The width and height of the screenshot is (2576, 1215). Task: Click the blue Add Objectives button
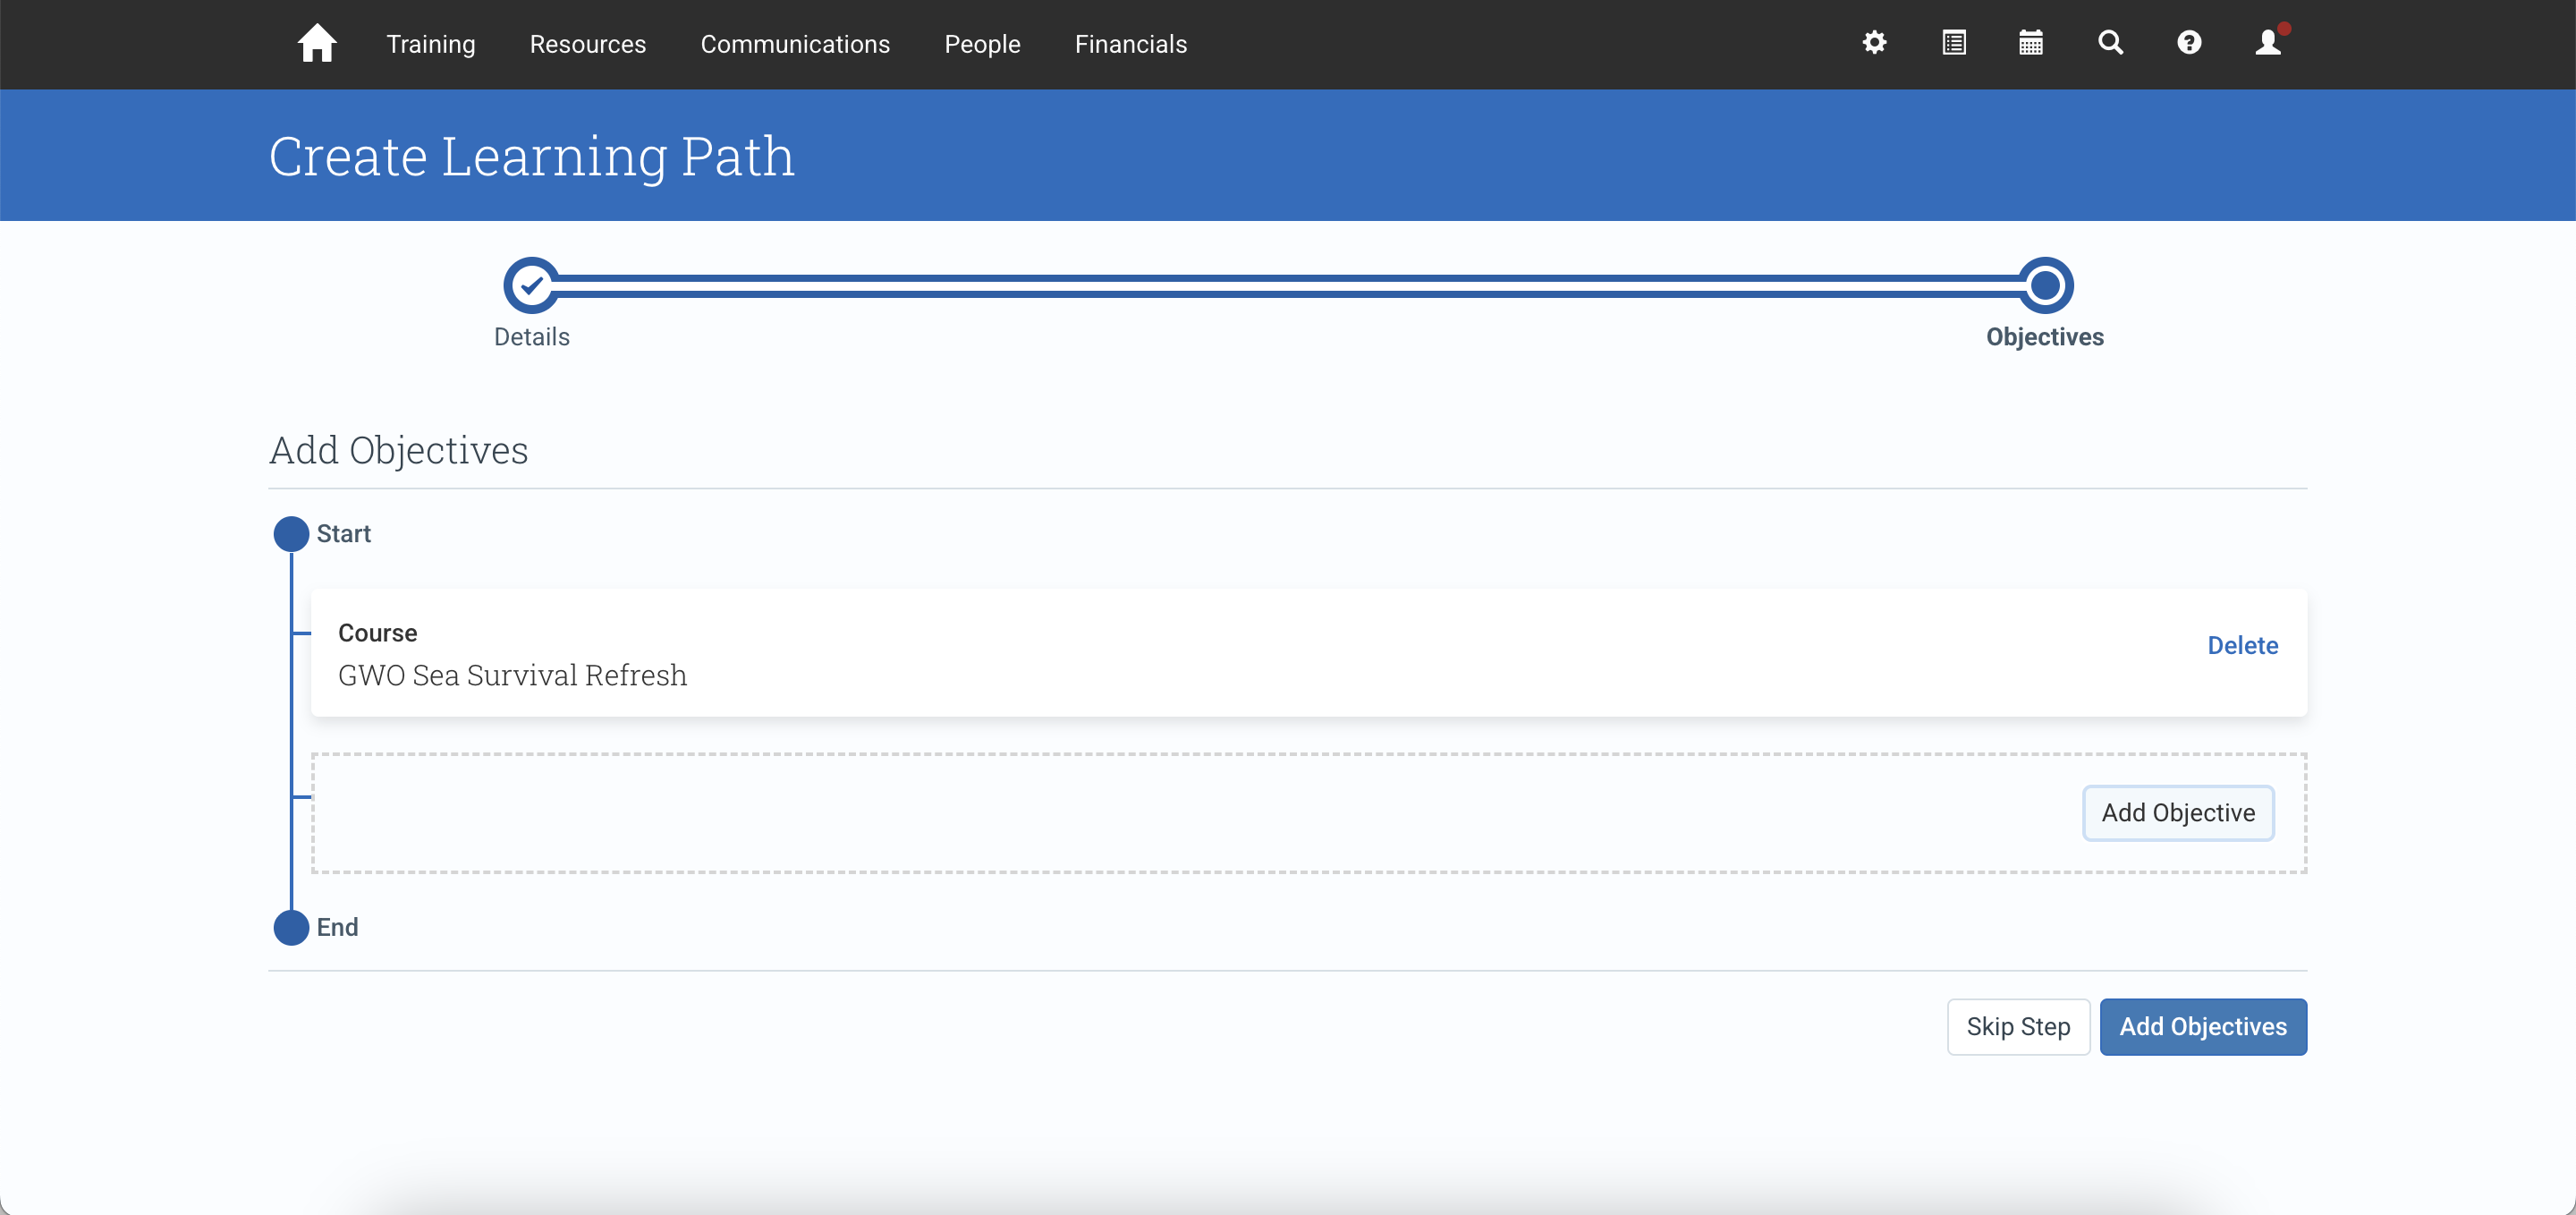(x=2203, y=1027)
